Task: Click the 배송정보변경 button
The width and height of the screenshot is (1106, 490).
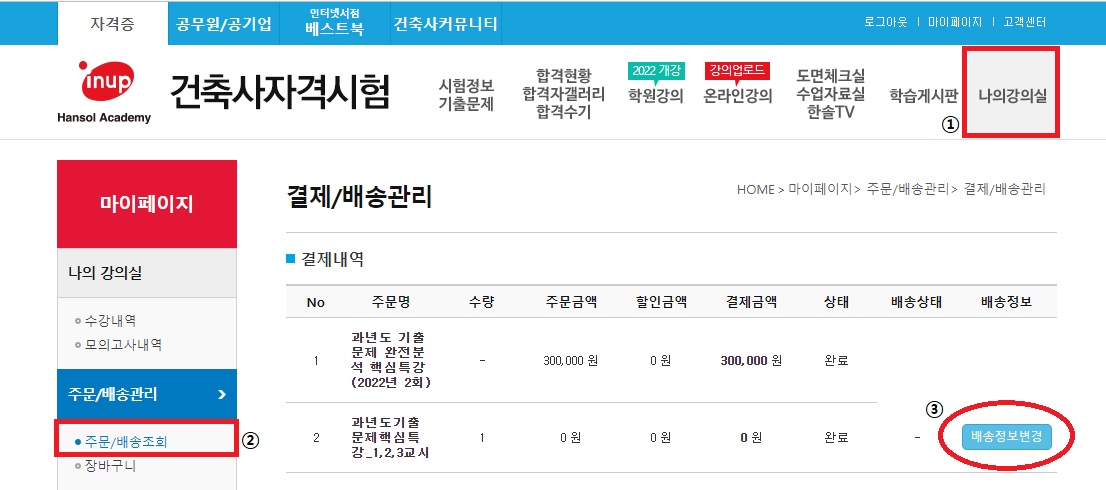Action: pos(1007,438)
